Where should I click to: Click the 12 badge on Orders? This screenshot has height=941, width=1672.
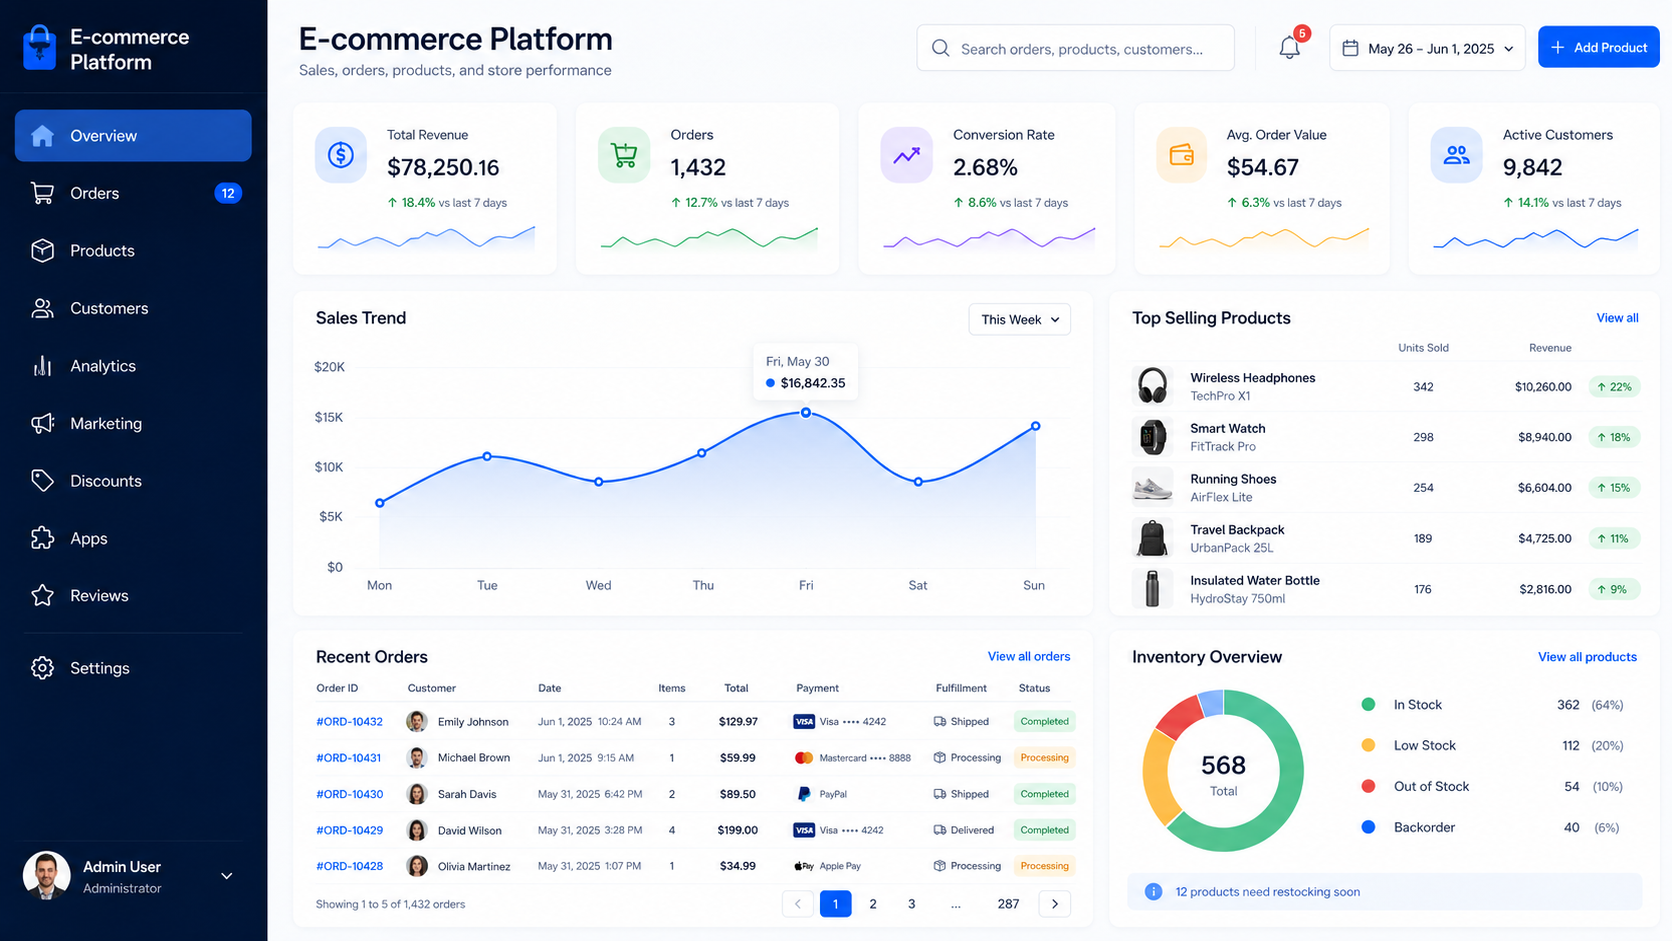(x=228, y=193)
